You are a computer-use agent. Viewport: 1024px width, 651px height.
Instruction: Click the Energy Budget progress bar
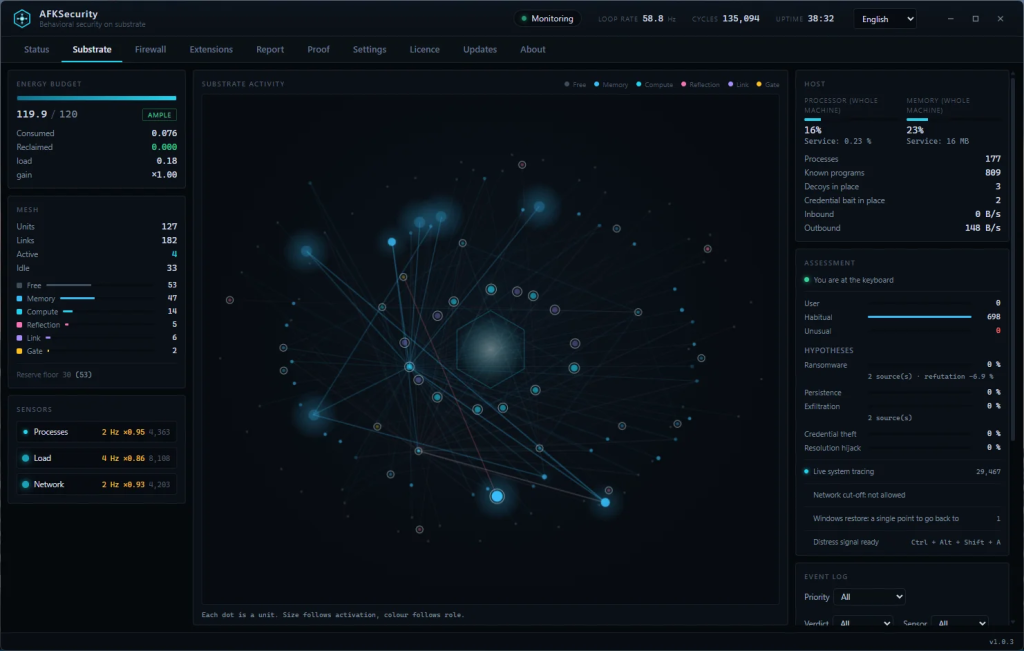[x=97, y=98]
